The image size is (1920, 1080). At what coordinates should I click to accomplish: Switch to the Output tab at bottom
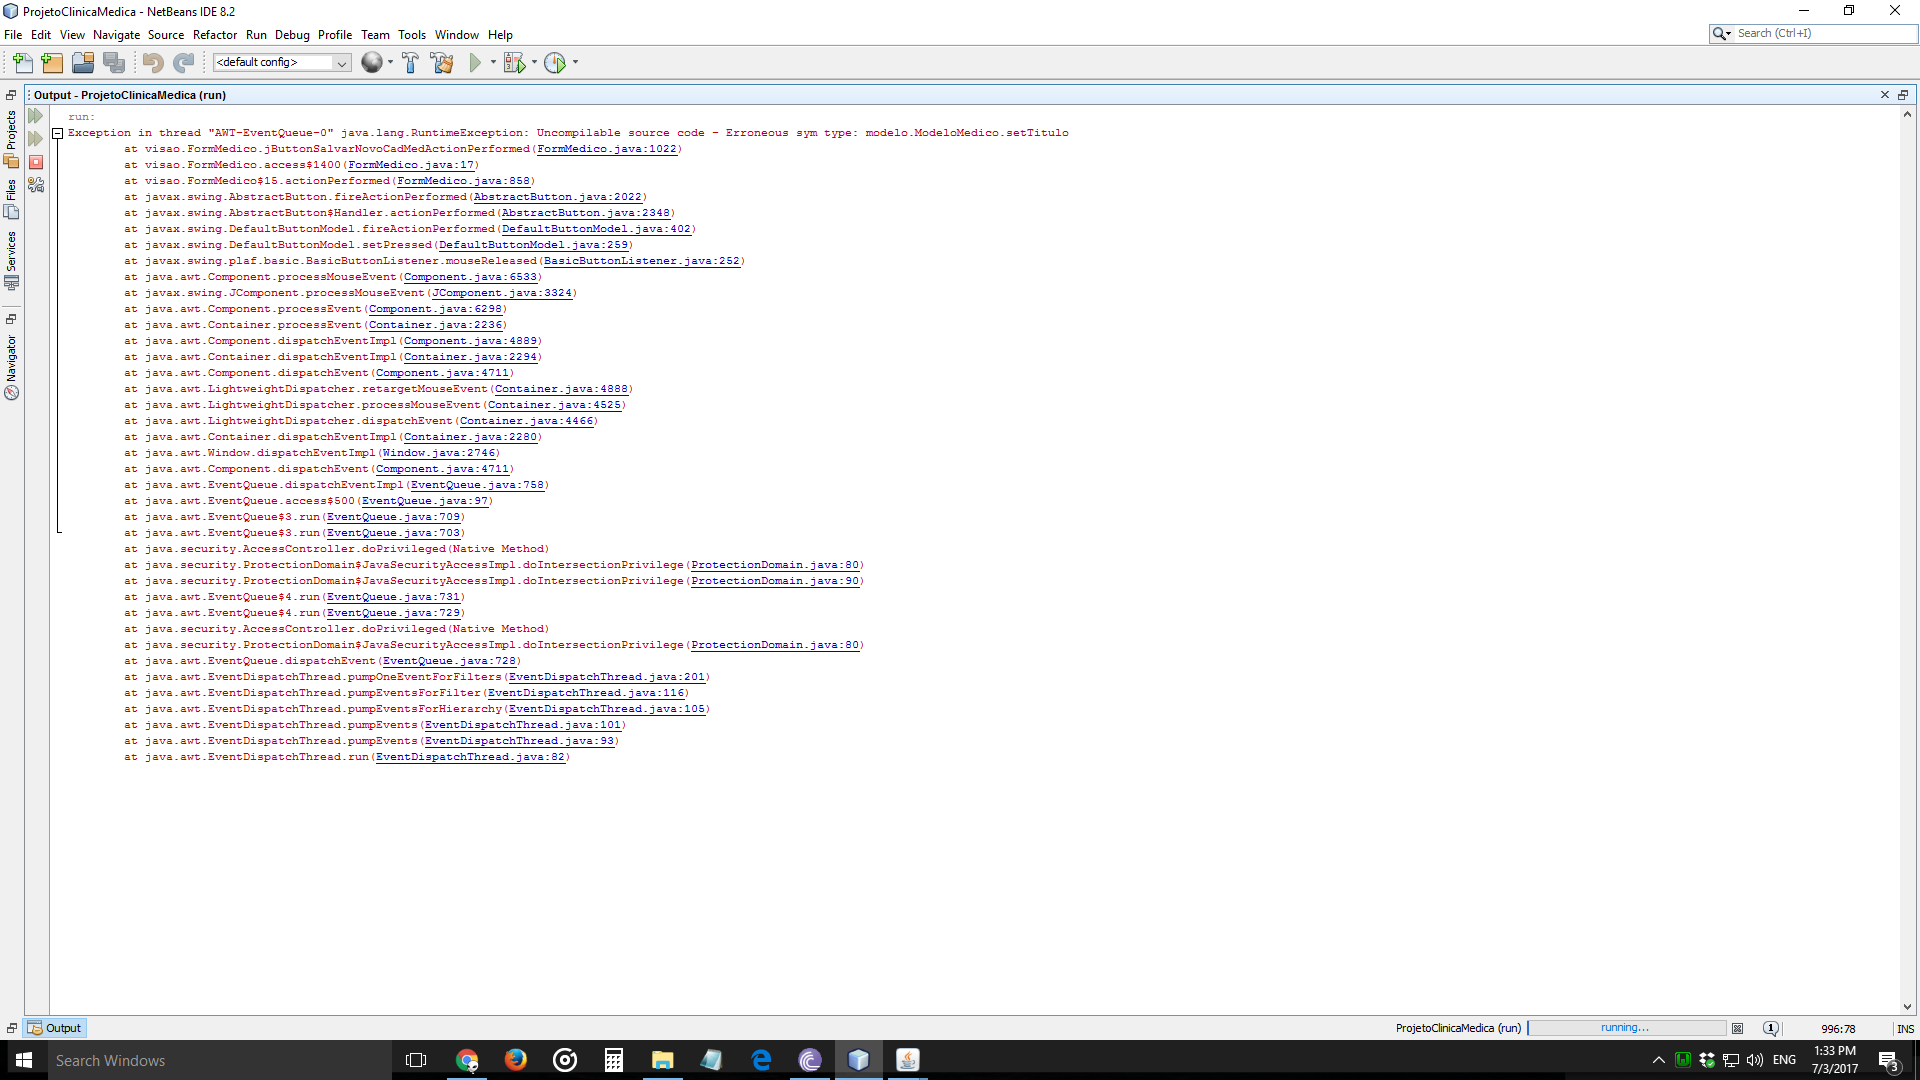pos(56,1028)
